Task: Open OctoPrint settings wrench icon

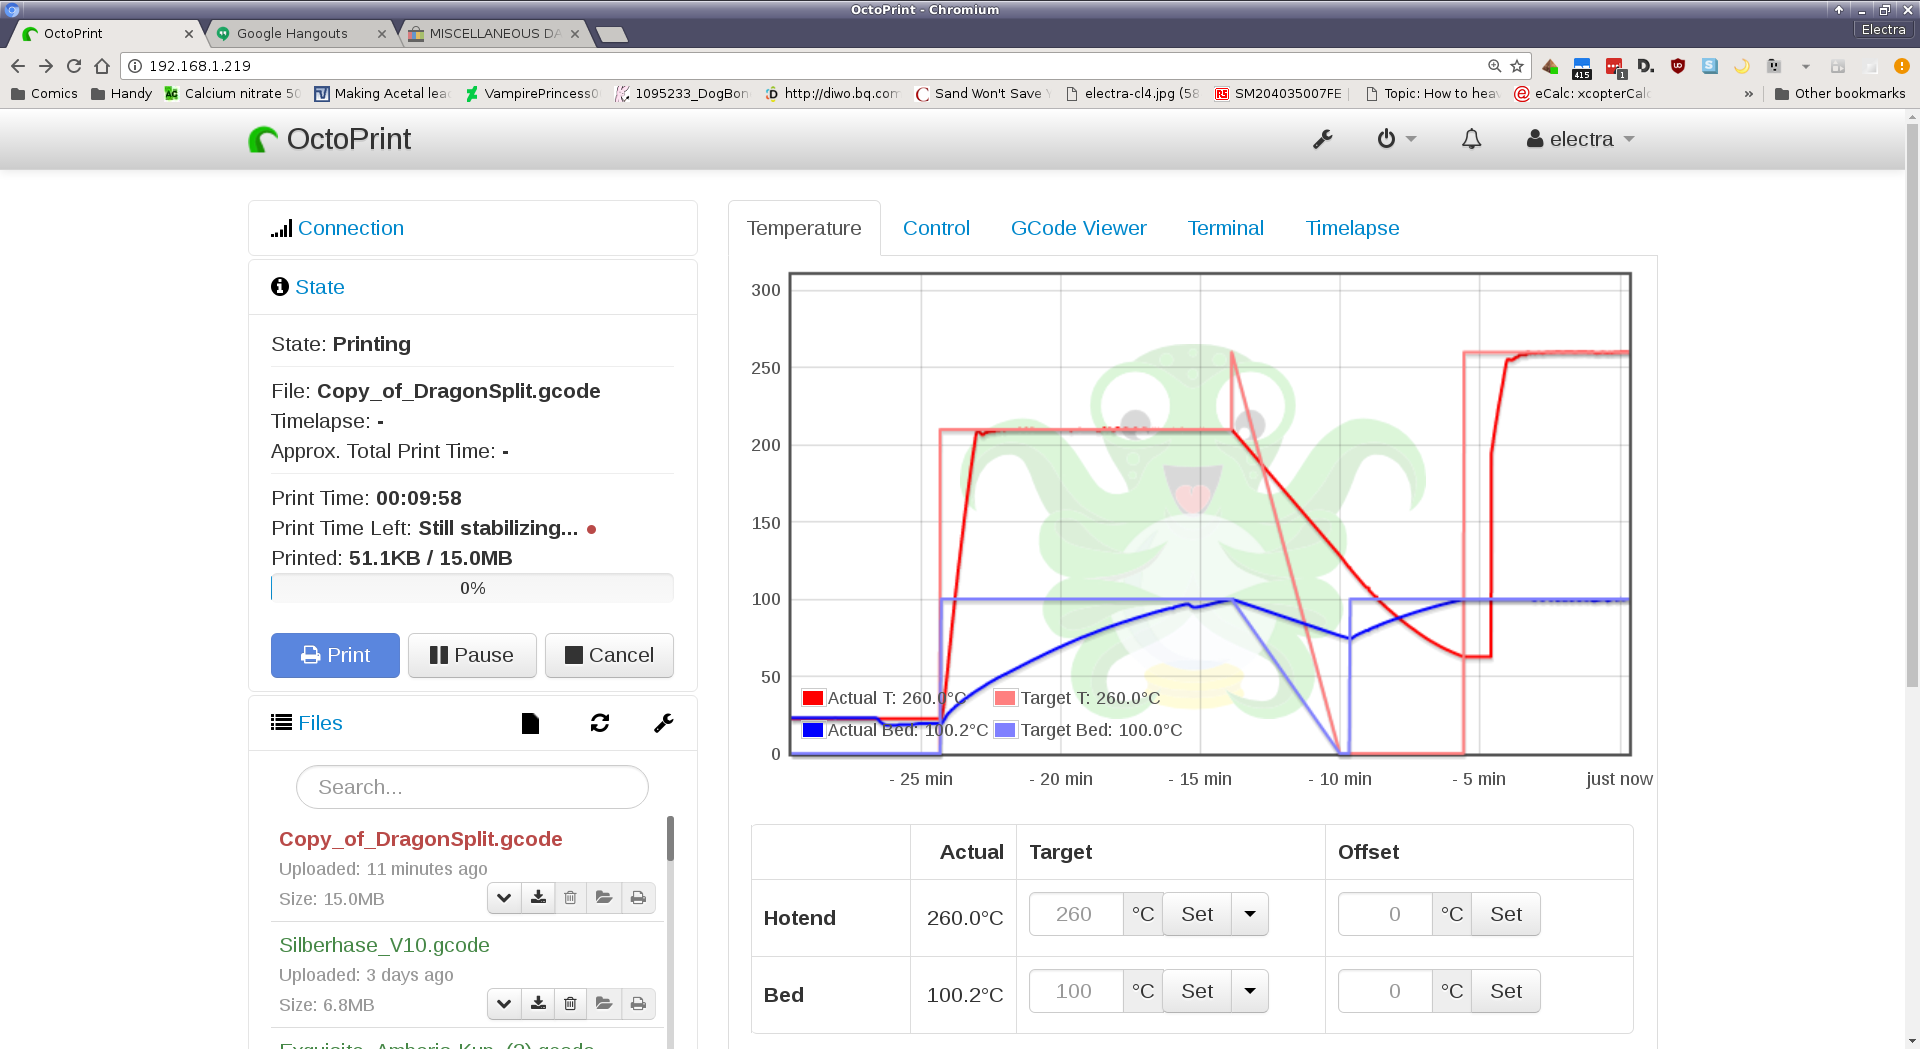Action: 1322,140
